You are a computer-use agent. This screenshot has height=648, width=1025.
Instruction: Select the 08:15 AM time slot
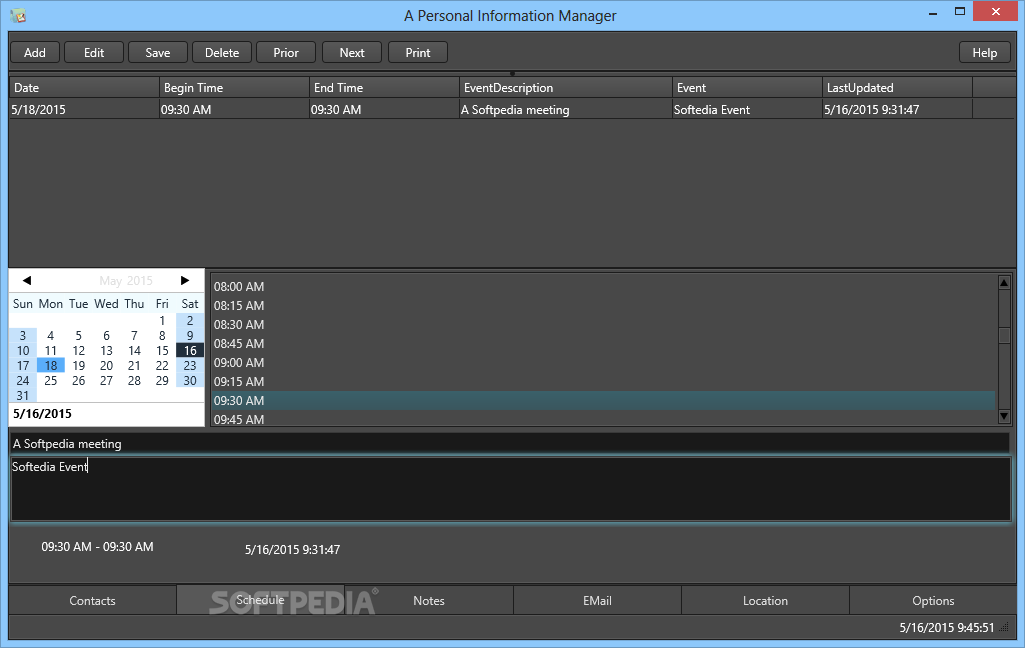pyautogui.click(x=603, y=305)
